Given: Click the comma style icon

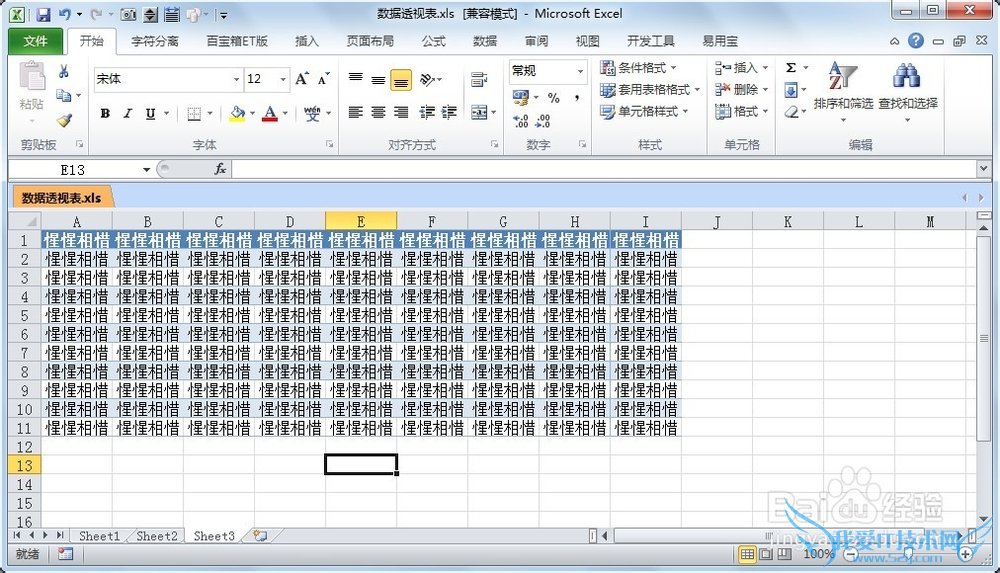Looking at the screenshot, I should point(577,98).
